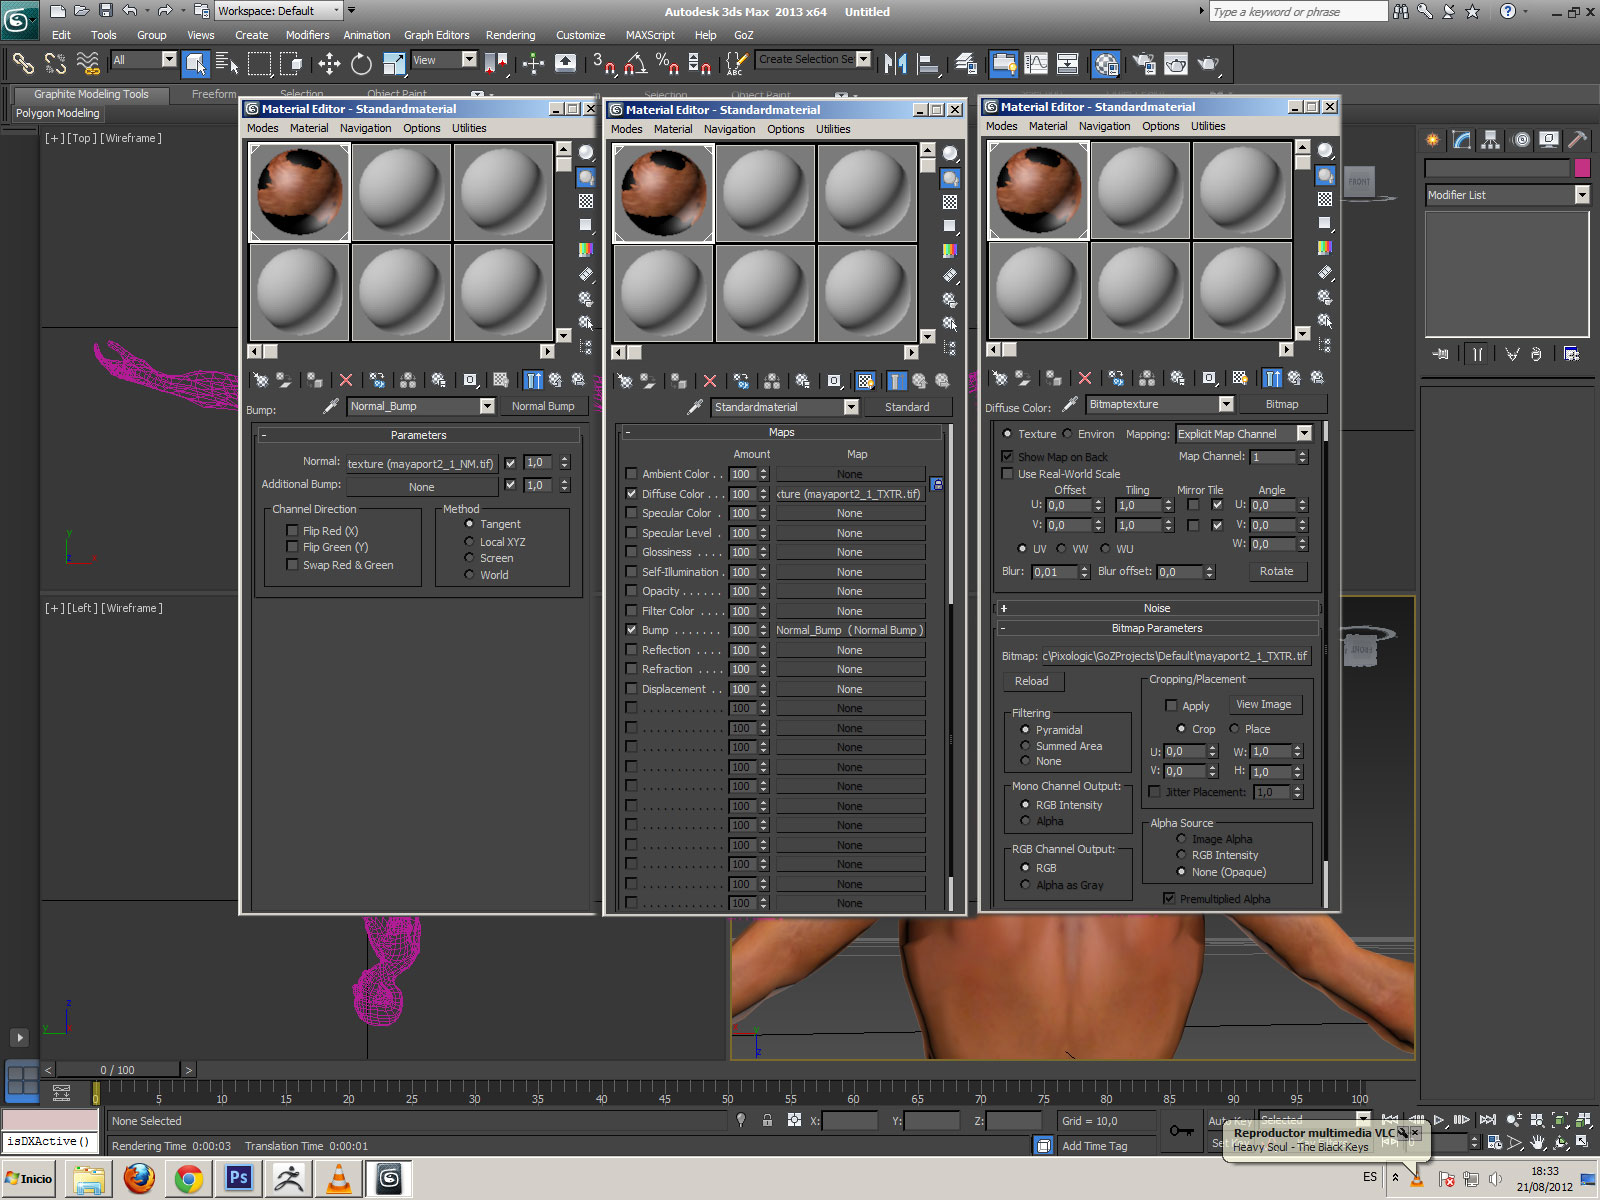1600x1200 pixels.
Task: Select the Local XYZ method radio button
Action: (x=469, y=542)
